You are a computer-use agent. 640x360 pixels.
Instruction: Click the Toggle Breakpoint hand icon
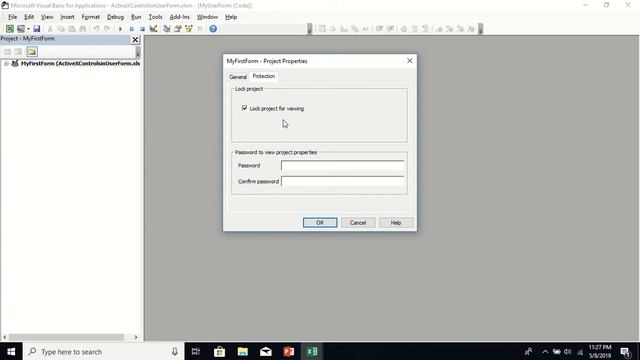tap(404, 29)
